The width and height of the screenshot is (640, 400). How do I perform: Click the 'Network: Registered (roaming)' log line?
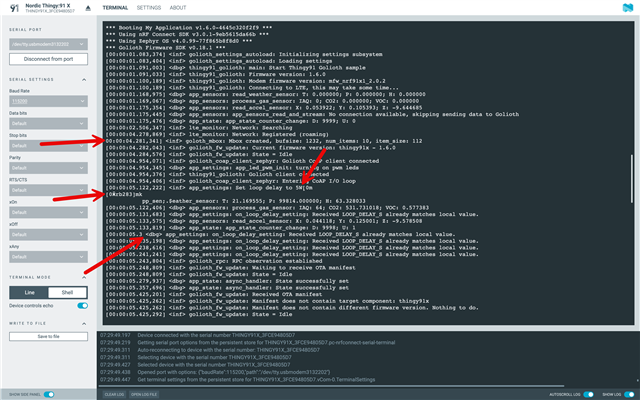tap(217, 134)
